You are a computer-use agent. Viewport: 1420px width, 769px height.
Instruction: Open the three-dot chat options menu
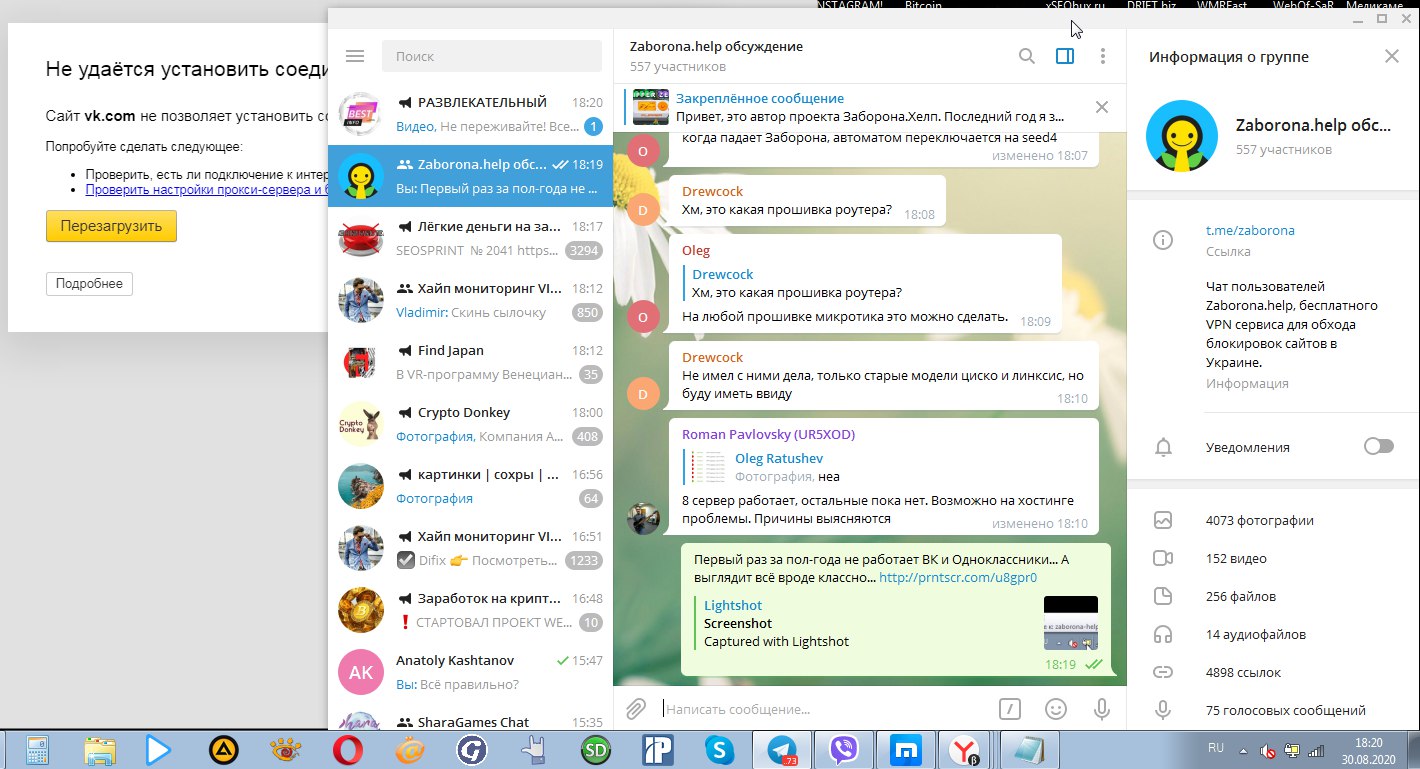pyautogui.click(x=1102, y=57)
